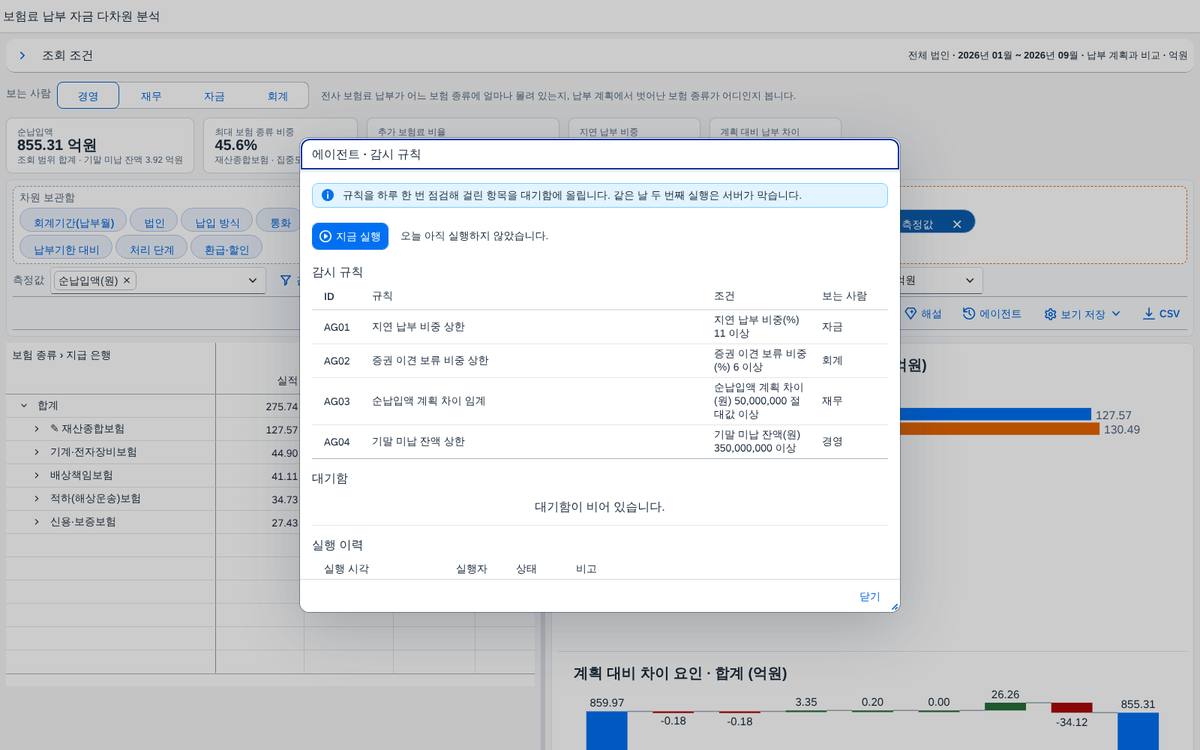Image resolution: width=1200 pixels, height=750 pixels.
Task: Switch to the 회계 viewer tab
Action: (277, 96)
